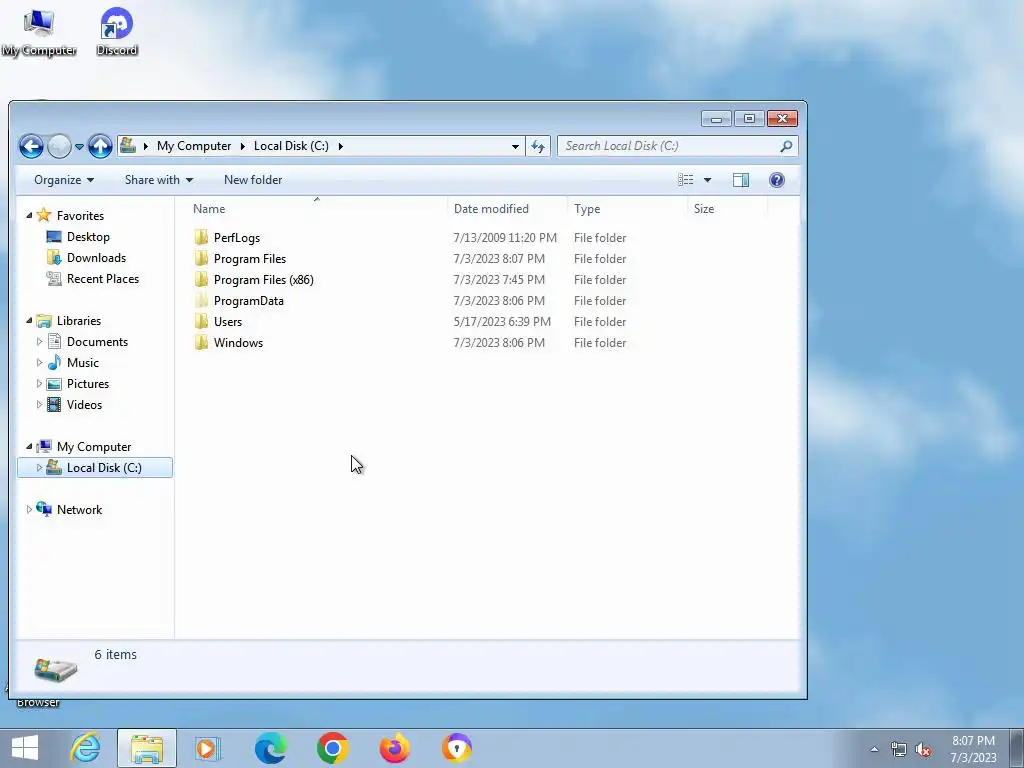Launch Microsoft Edge from taskbar
The image size is (1024, 768).
click(x=270, y=748)
